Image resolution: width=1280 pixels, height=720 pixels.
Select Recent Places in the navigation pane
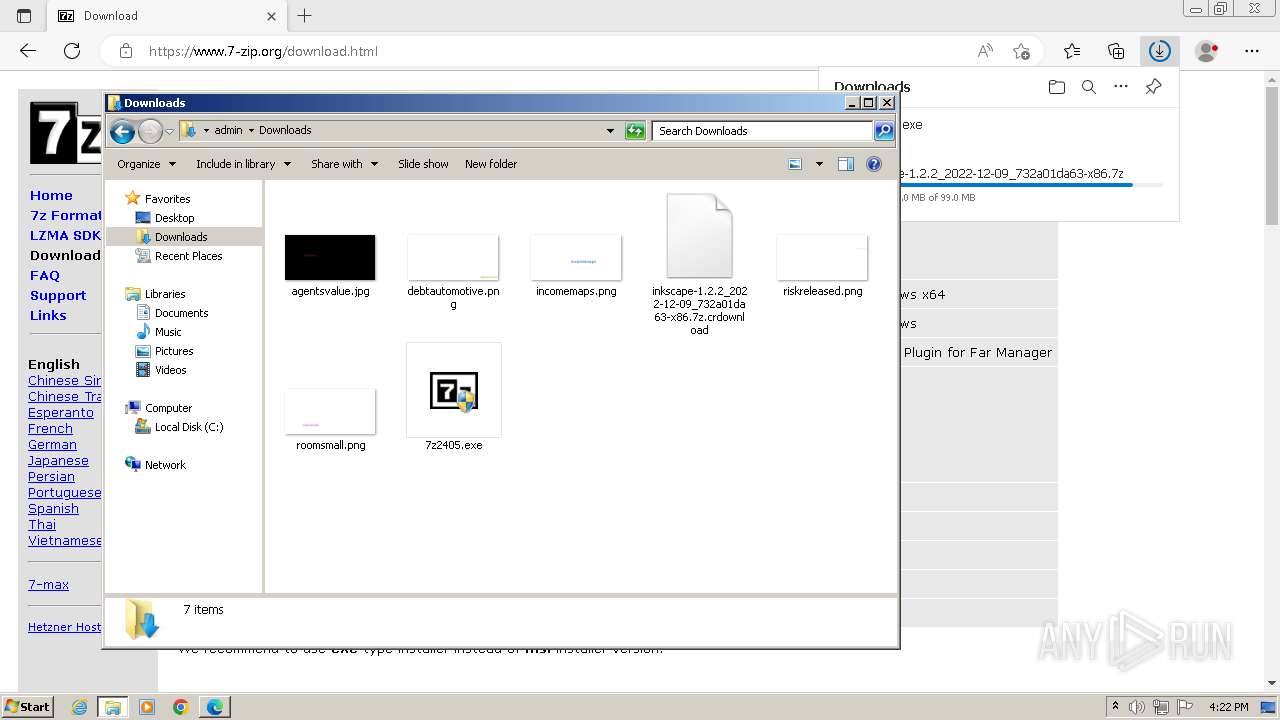188,256
